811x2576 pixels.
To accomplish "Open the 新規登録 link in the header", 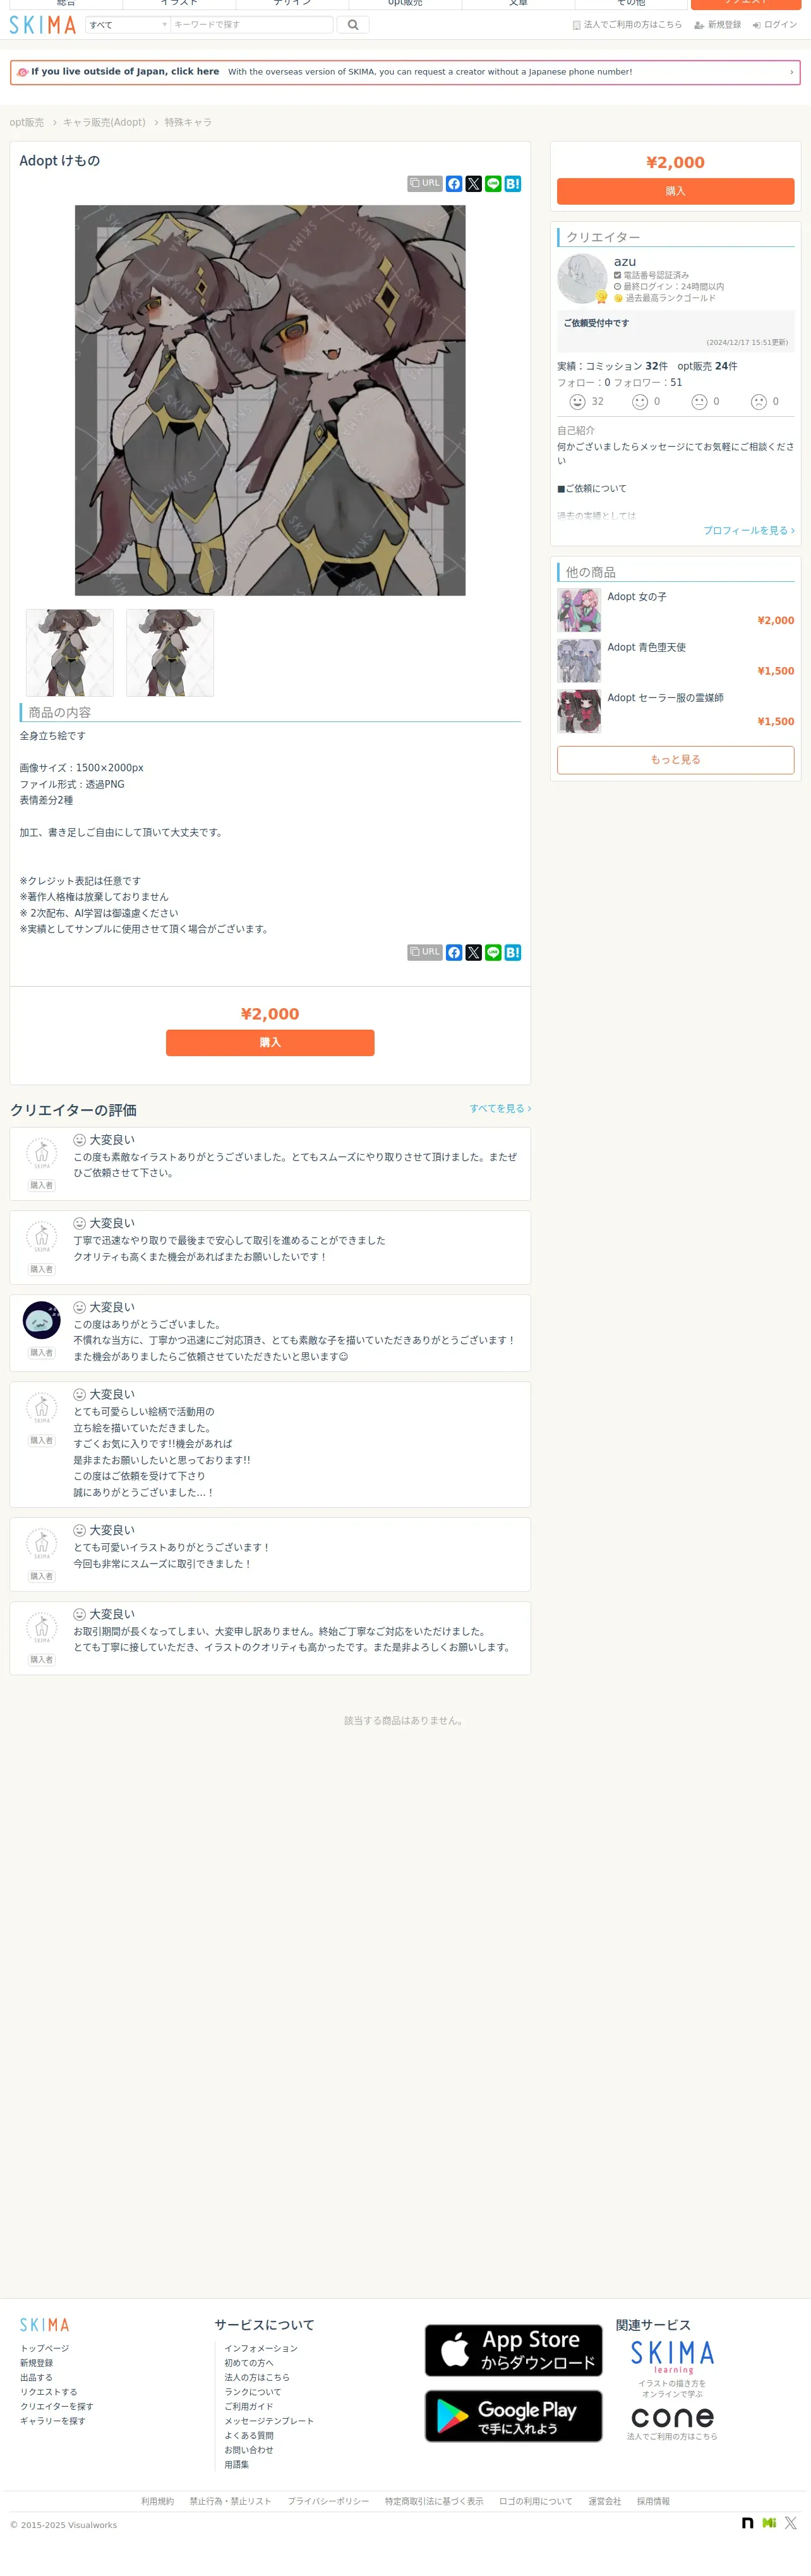I will pyautogui.click(x=718, y=25).
